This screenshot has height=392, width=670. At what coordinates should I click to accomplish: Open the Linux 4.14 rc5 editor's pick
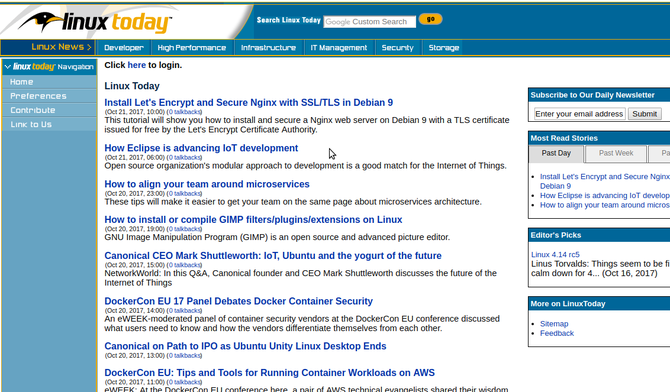(555, 254)
